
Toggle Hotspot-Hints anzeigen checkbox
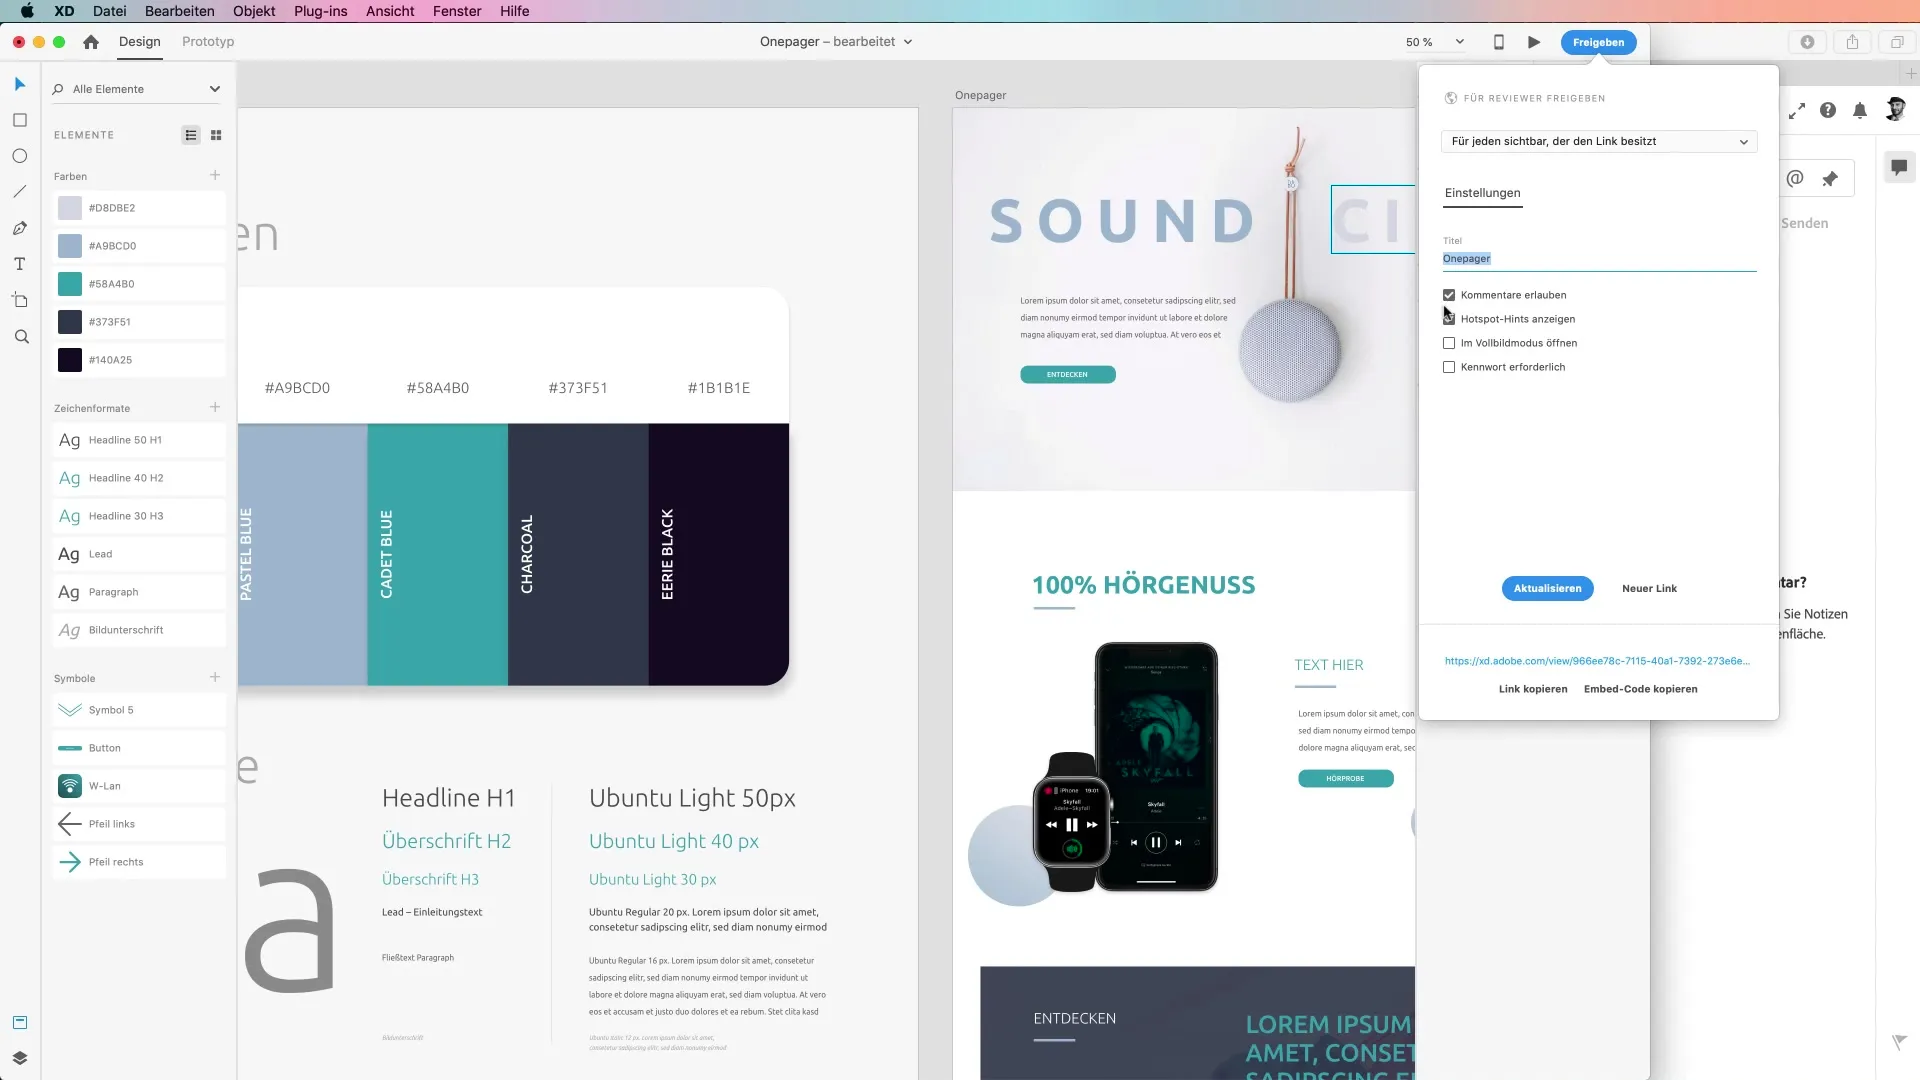point(1449,319)
